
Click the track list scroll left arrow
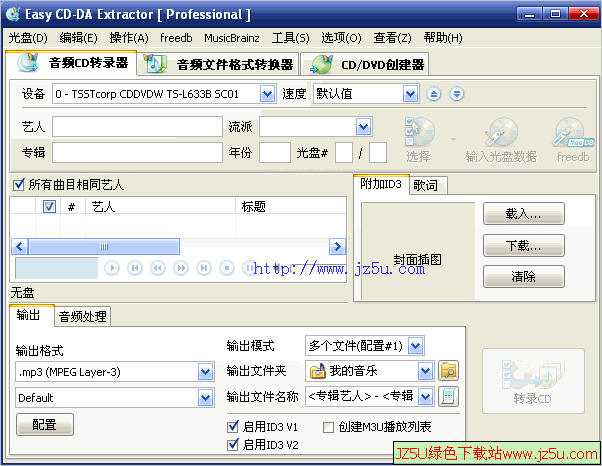pos(20,246)
